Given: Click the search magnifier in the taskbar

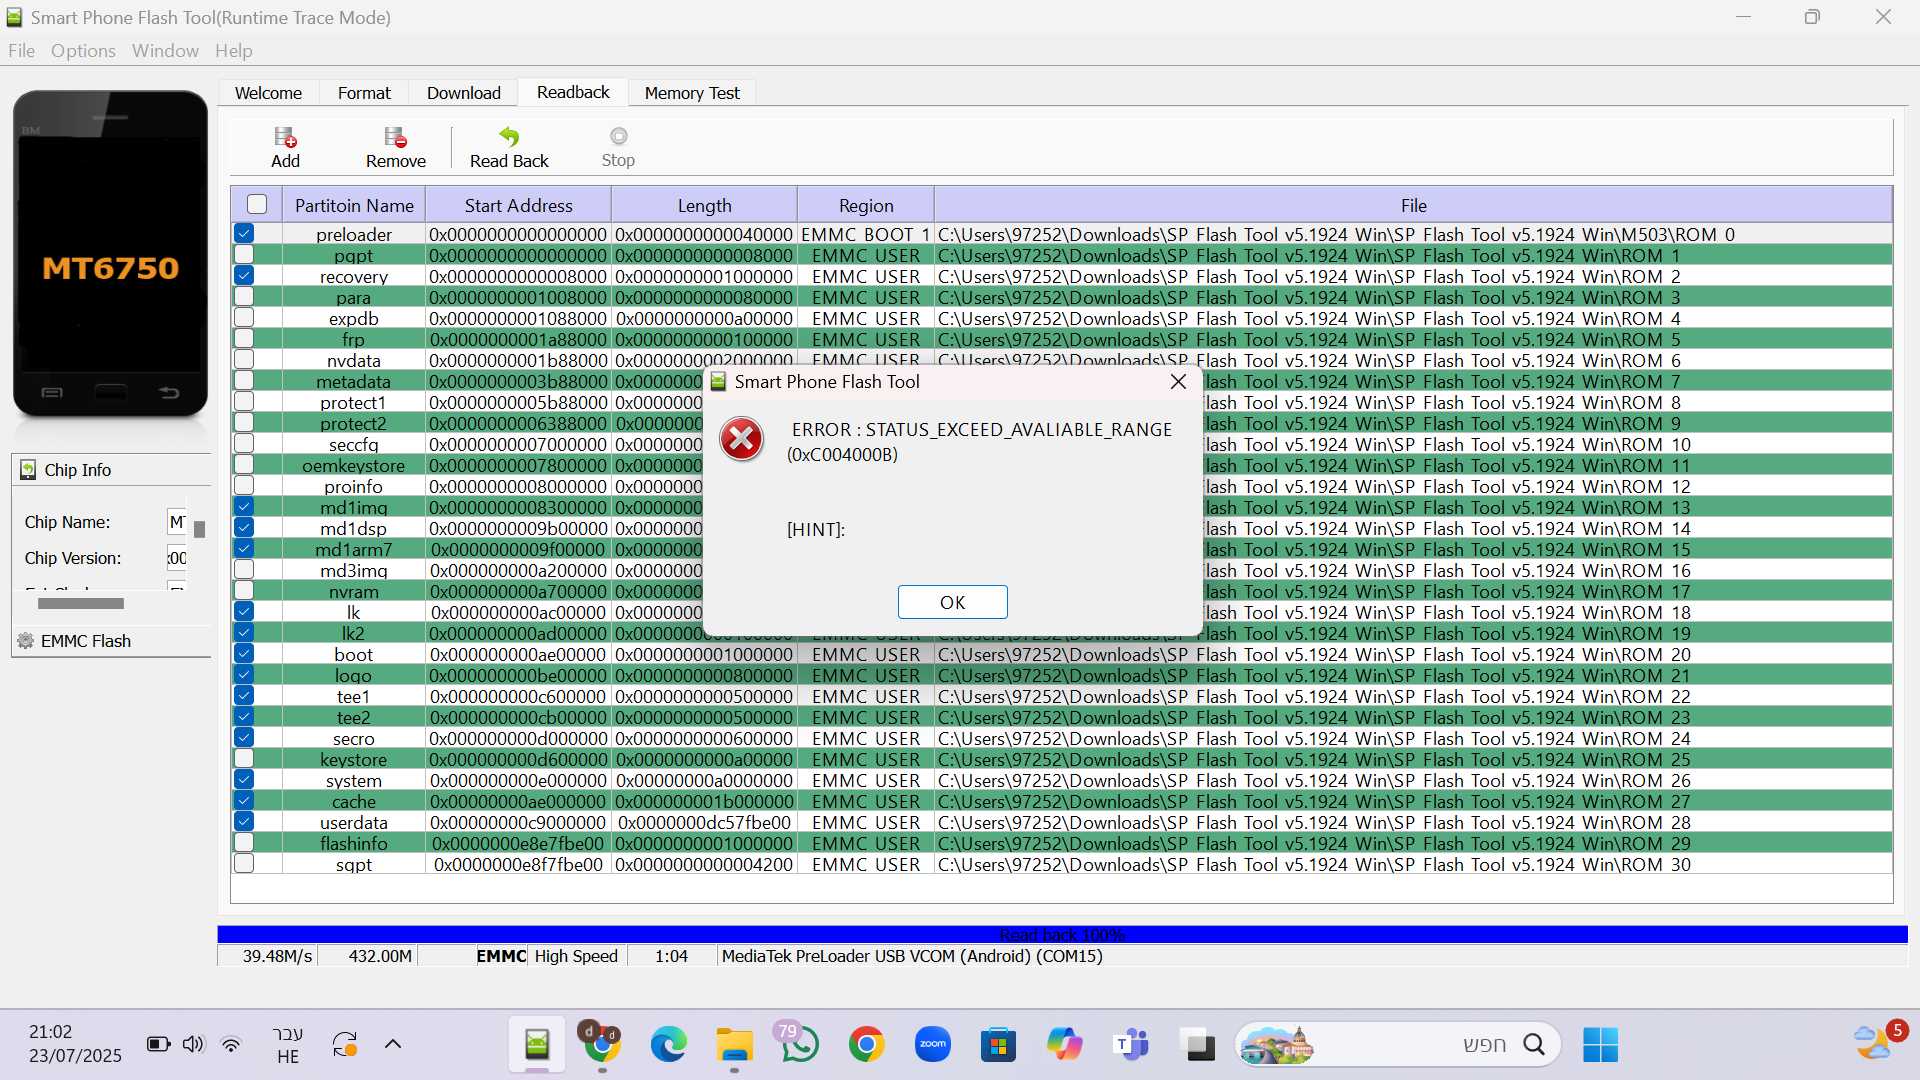Looking at the screenshot, I should 1534,1045.
